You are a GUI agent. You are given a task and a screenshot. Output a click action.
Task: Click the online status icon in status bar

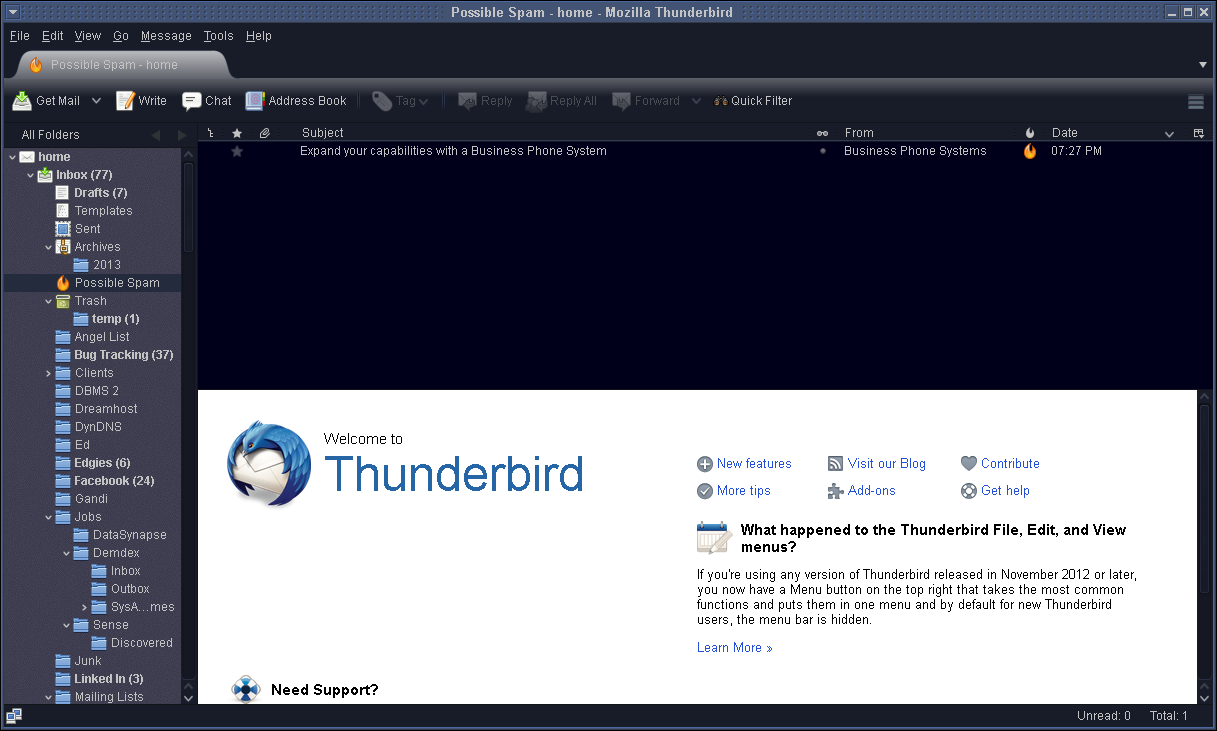click(x=14, y=716)
